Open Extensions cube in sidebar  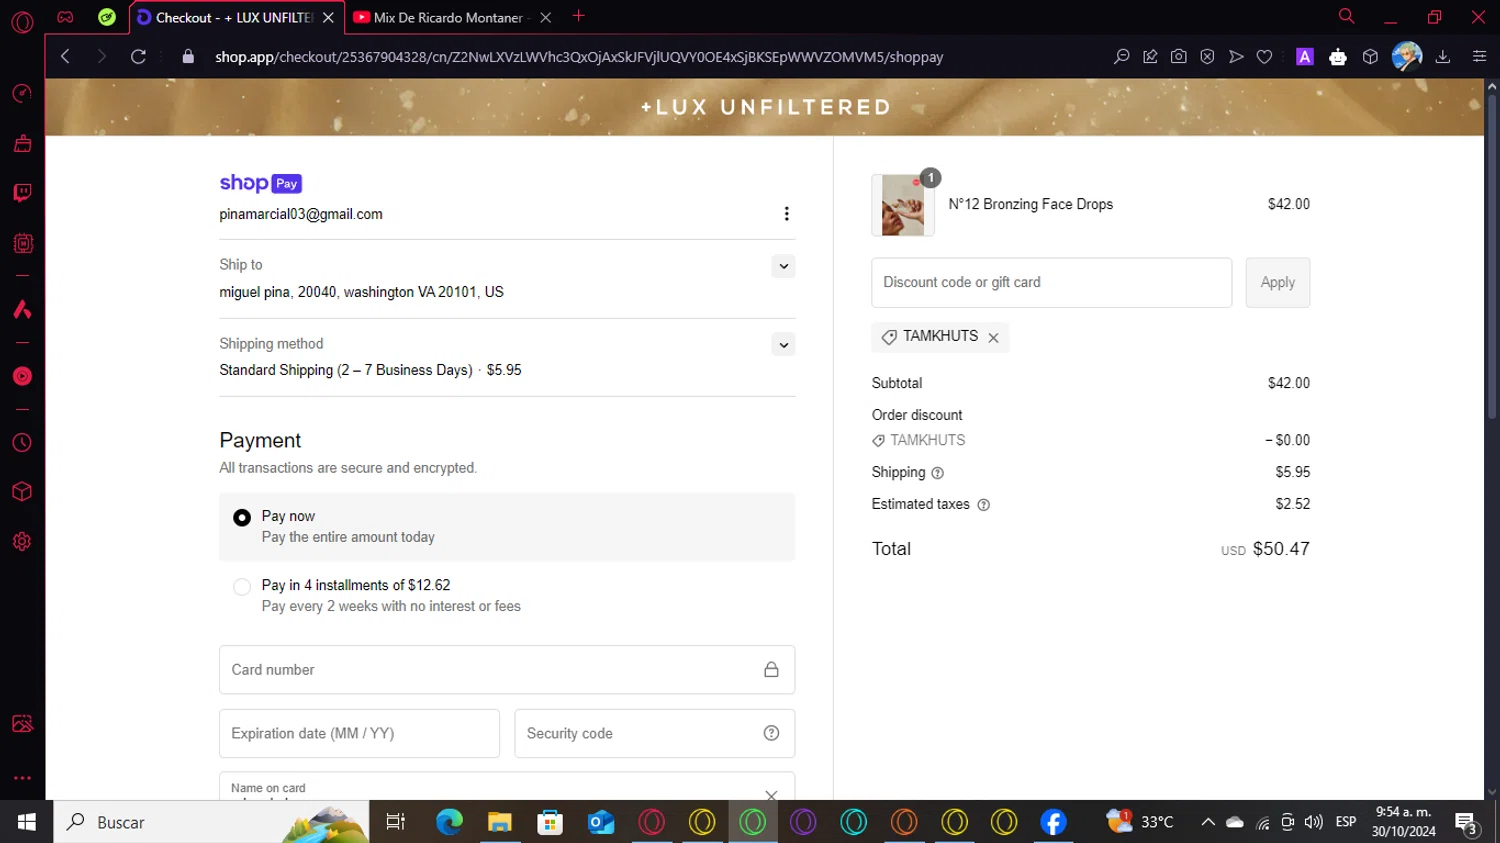[x=22, y=492]
